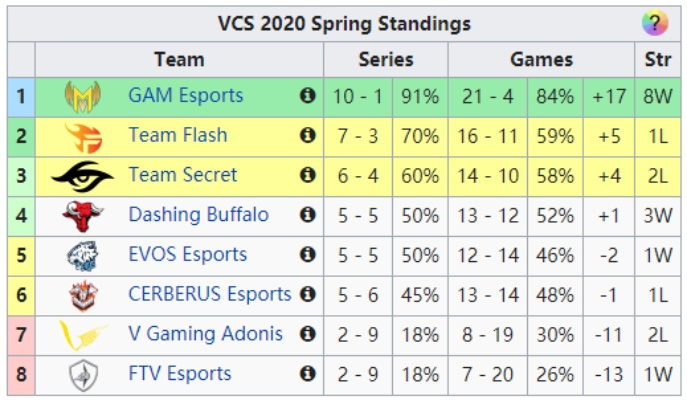Show info popup for Team Secret
The image size is (687, 400).
(307, 175)
